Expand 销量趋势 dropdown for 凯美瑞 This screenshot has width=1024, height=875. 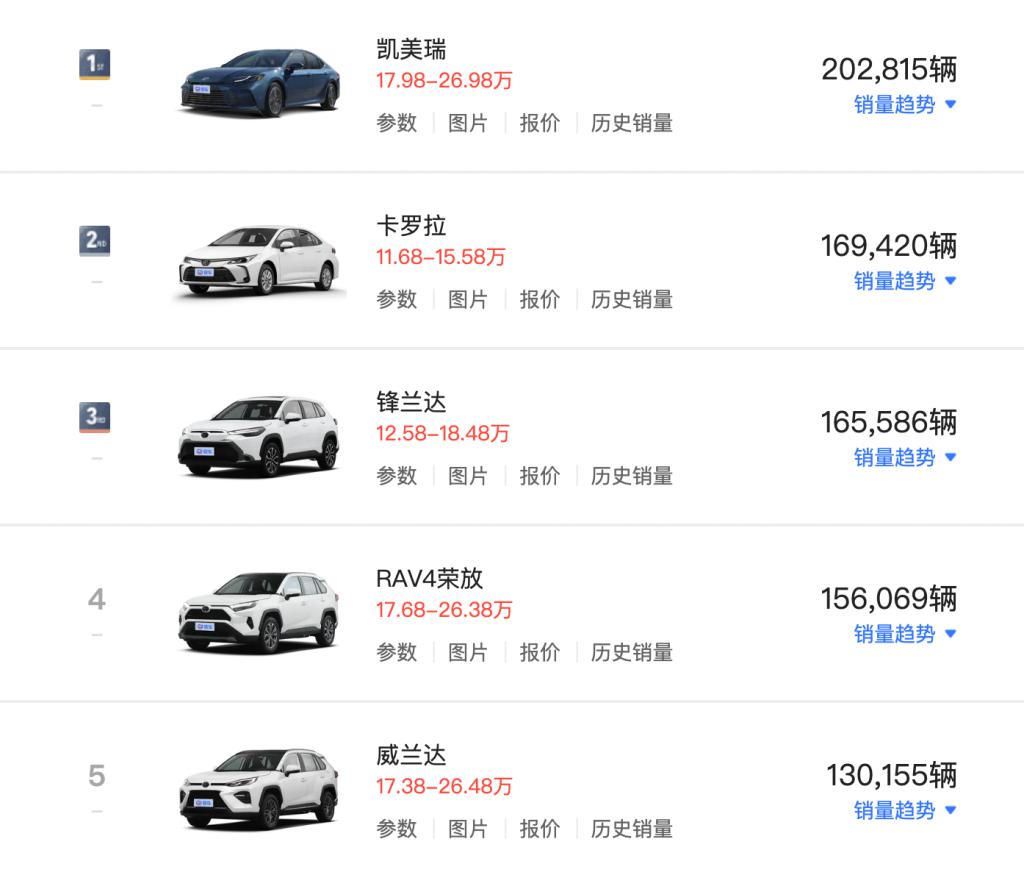coord(905,105)
